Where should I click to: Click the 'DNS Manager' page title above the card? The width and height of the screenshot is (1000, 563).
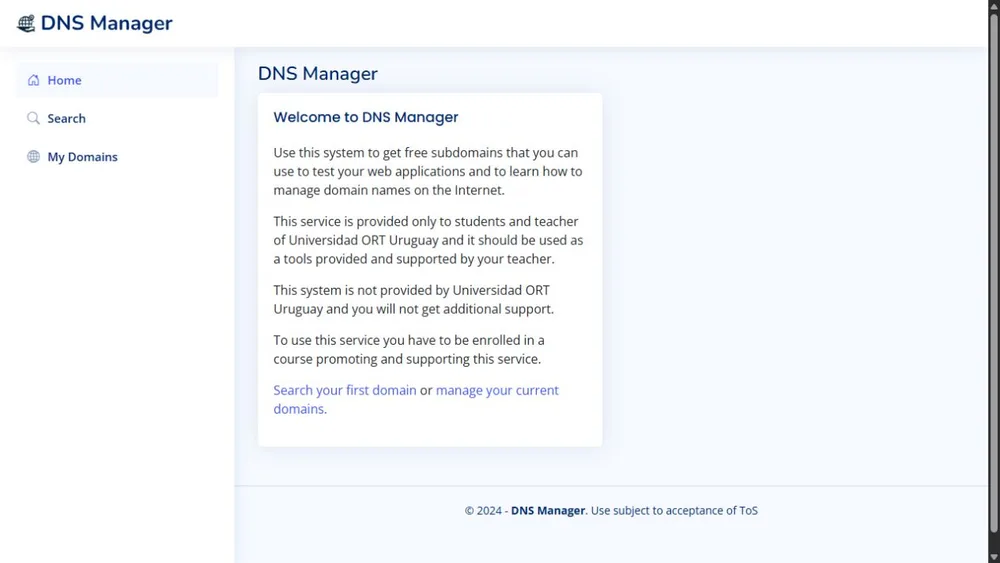(318, 73)
